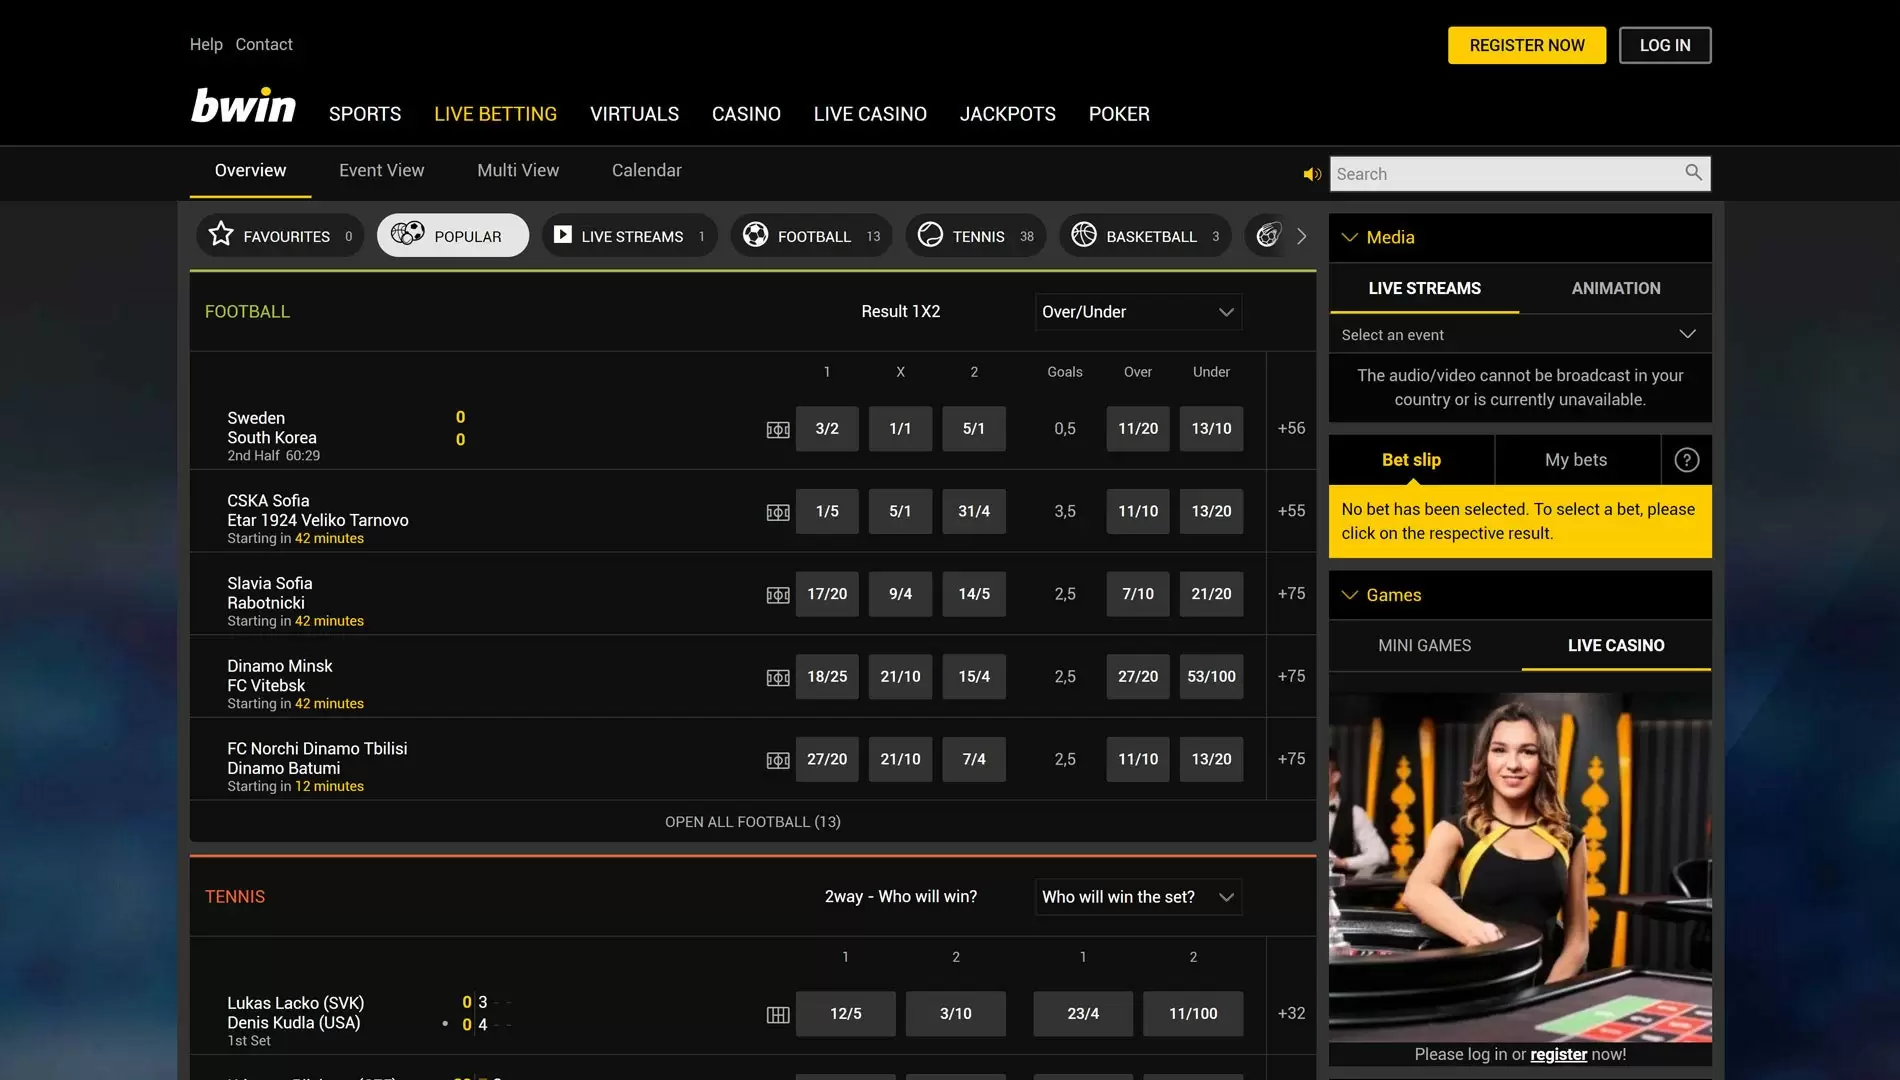
Task: Open the Over/Under market dropdown
Action: pos(1139,312)
